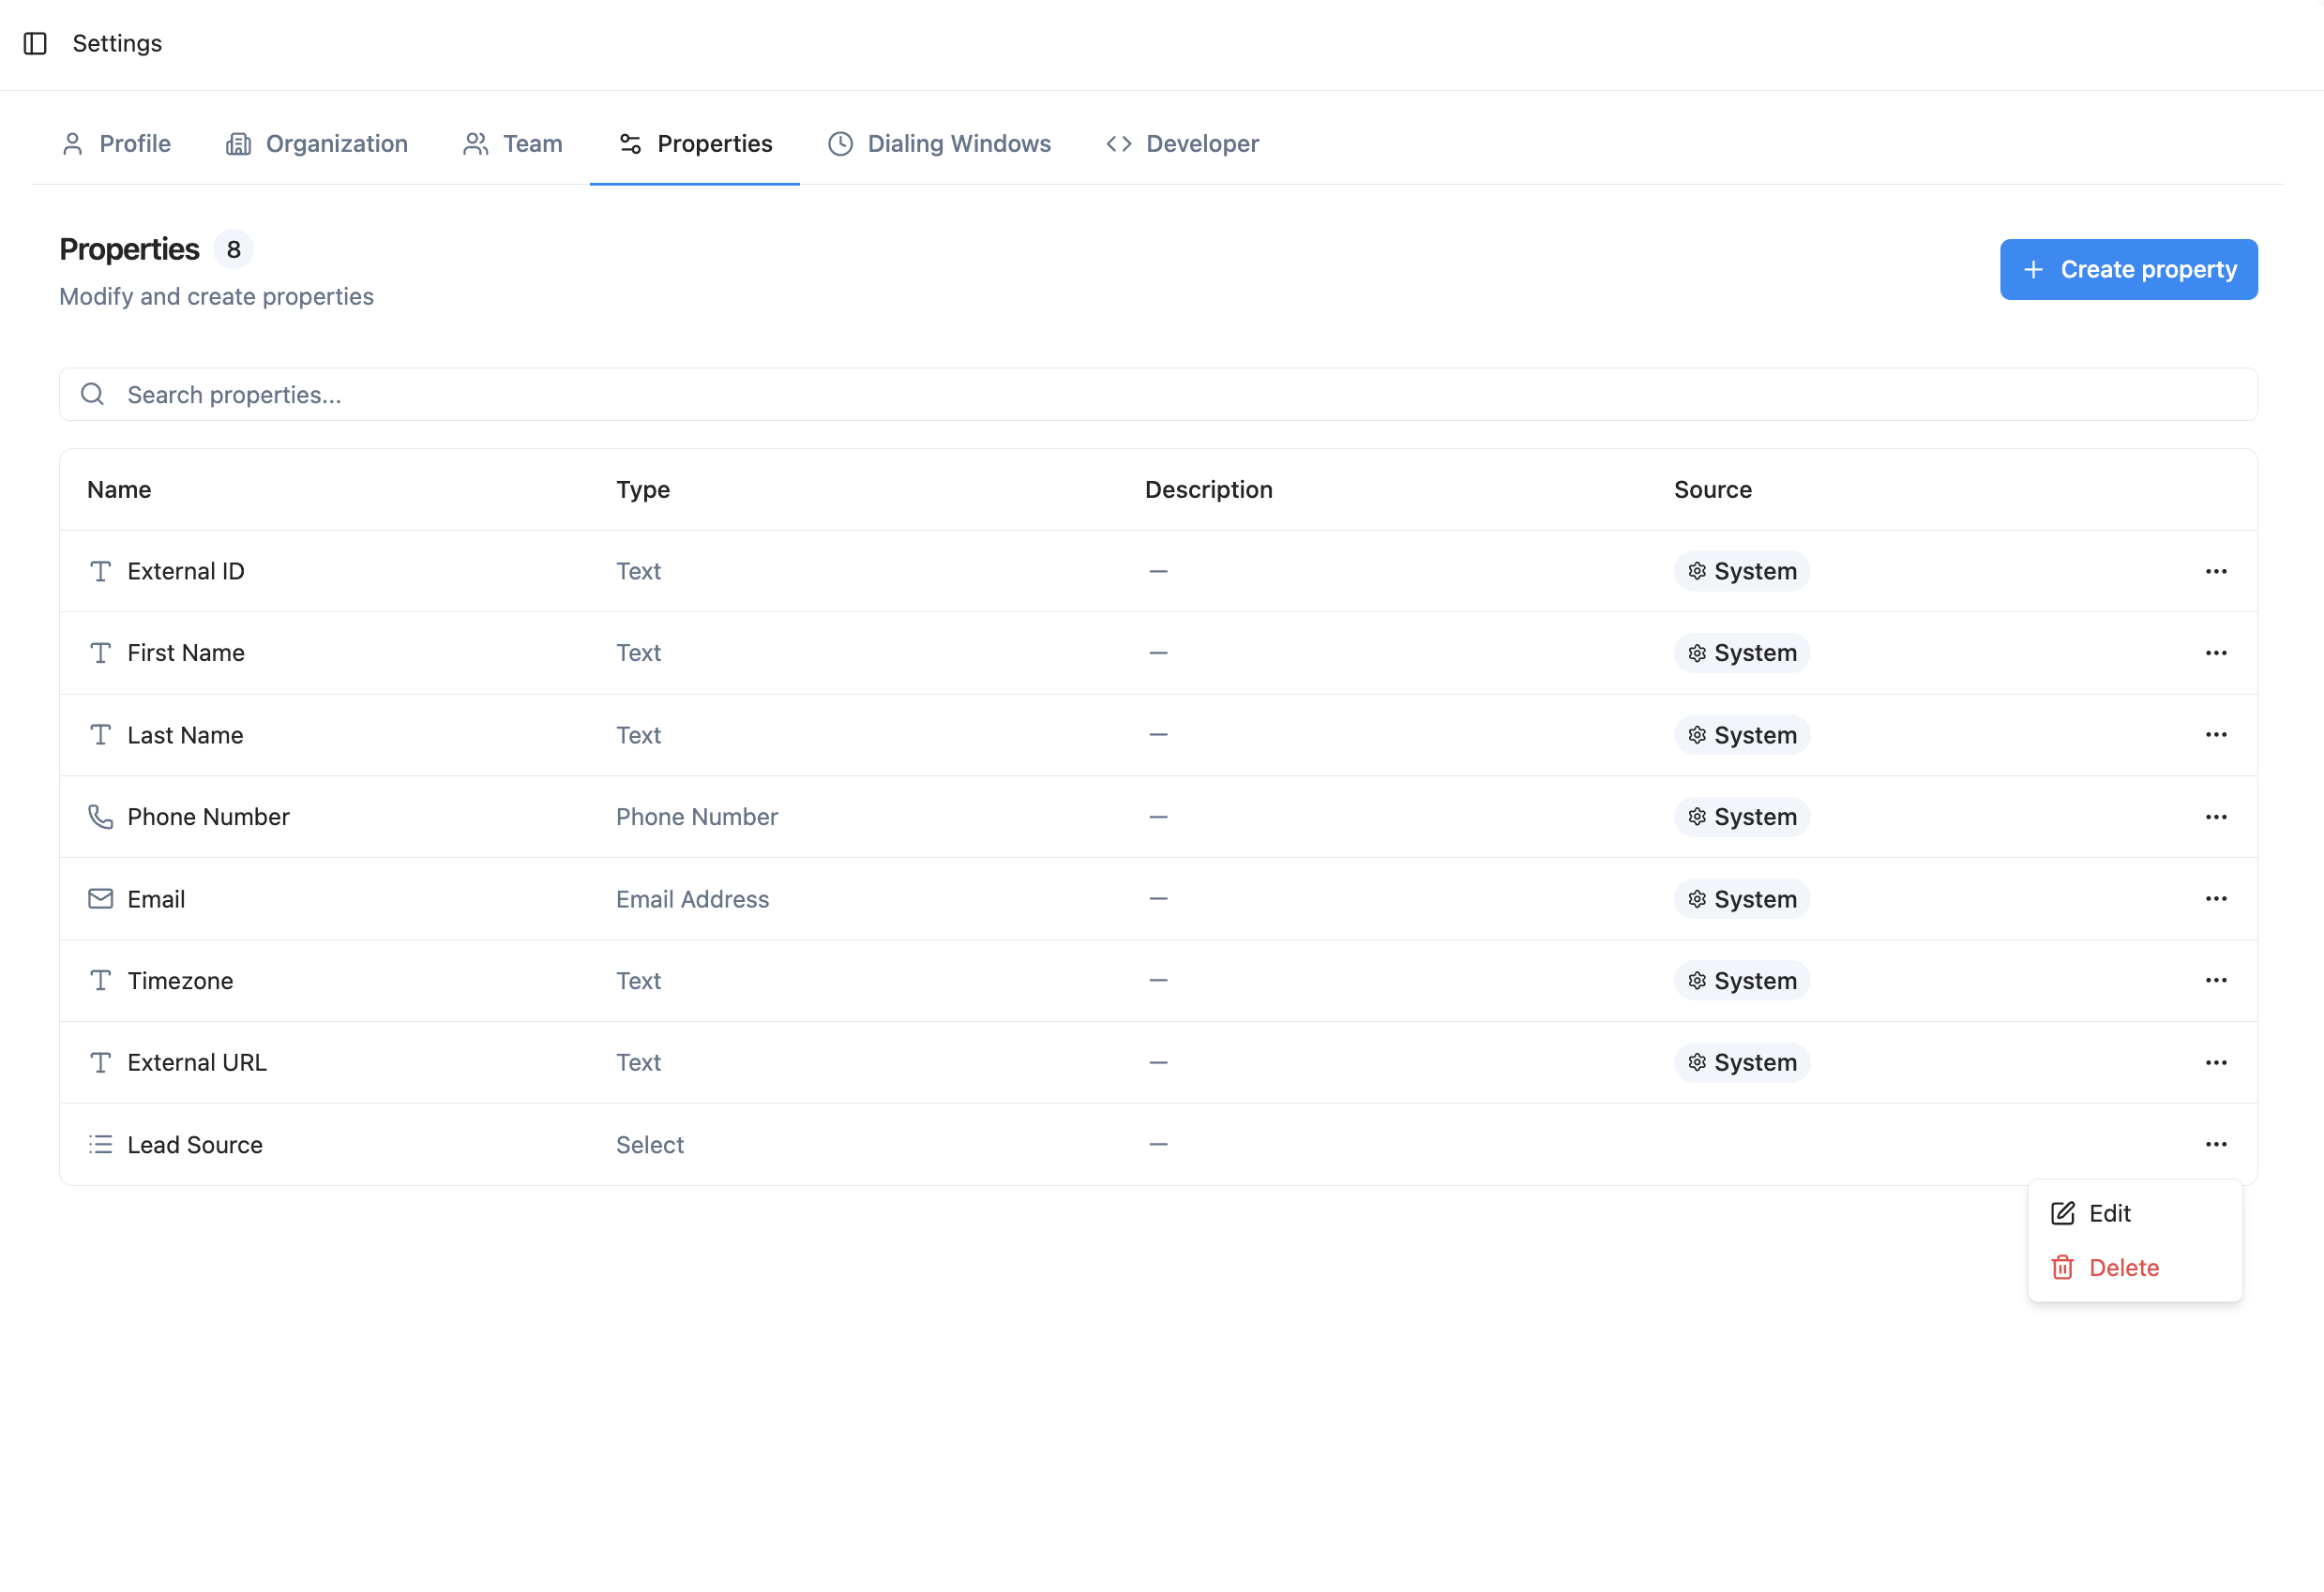
Task: Open the Developer tab
Action: [x=1182, y=144]
